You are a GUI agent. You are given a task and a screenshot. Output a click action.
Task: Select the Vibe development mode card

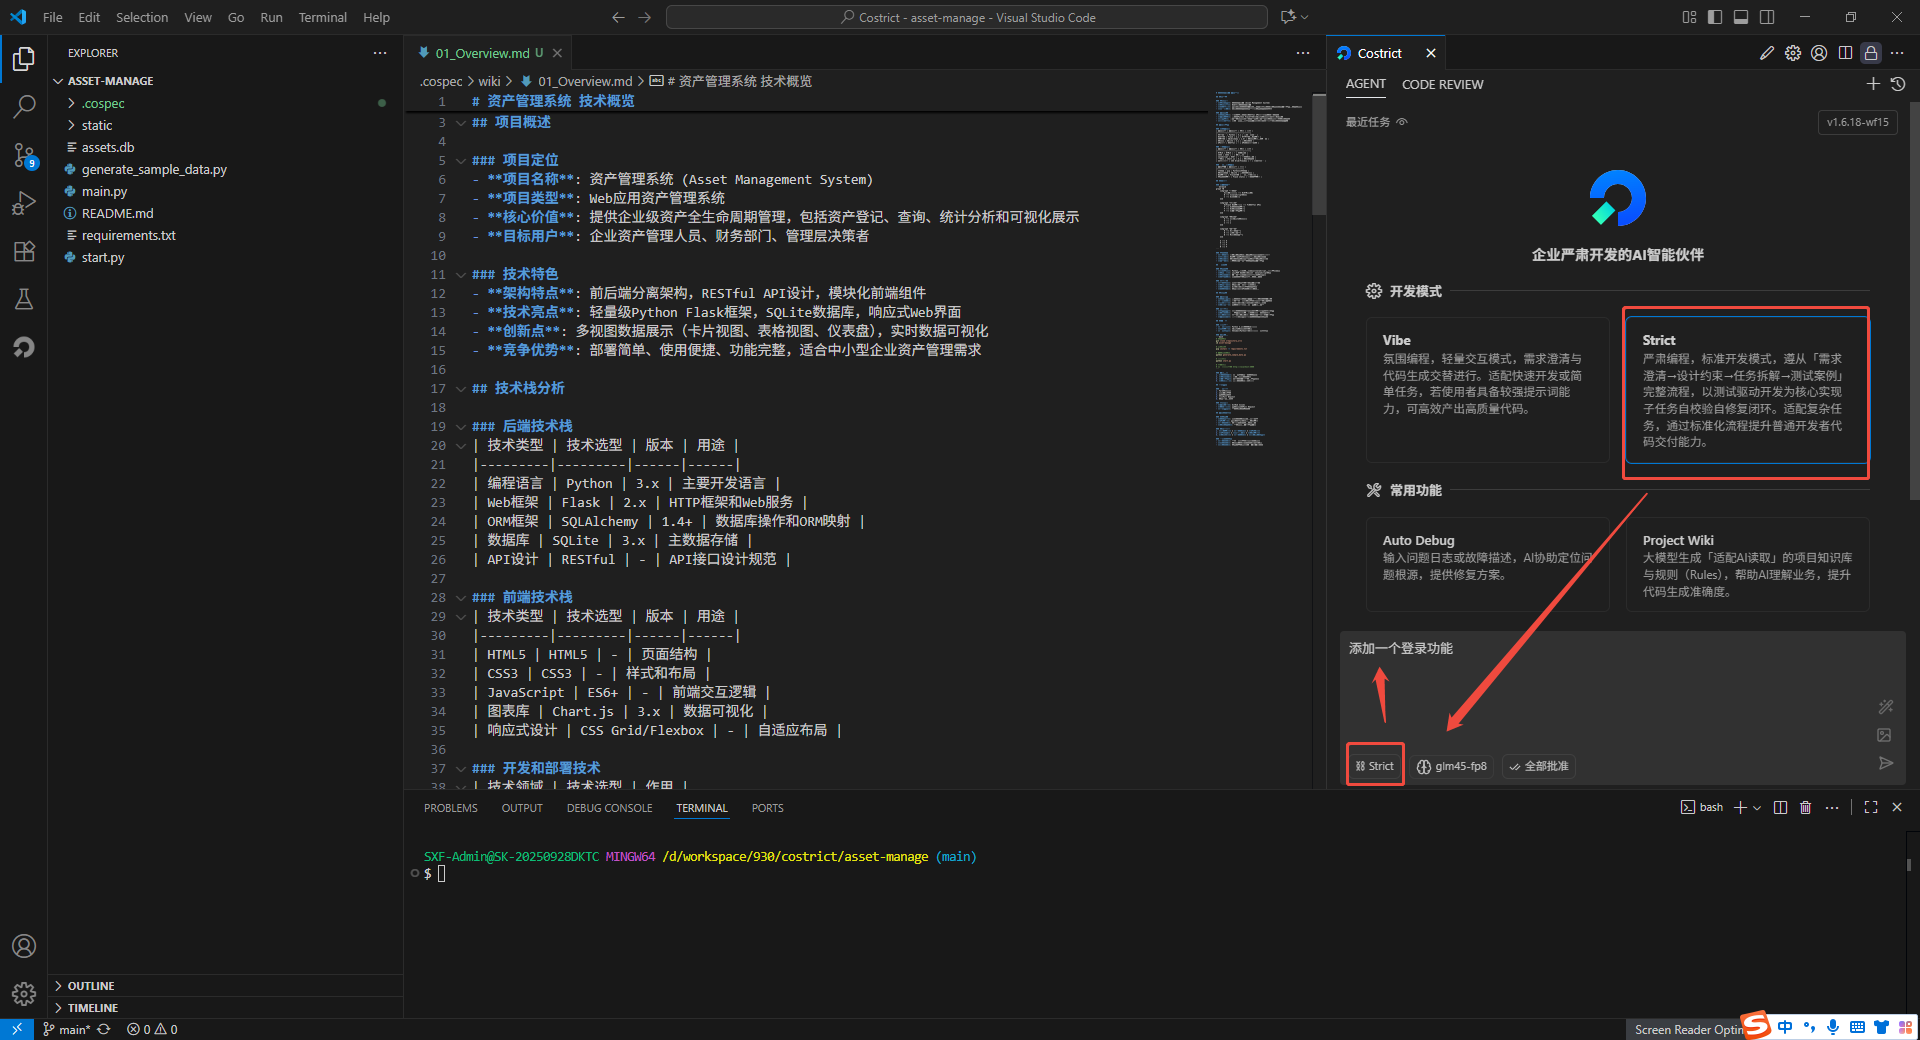pos(1487,389)
